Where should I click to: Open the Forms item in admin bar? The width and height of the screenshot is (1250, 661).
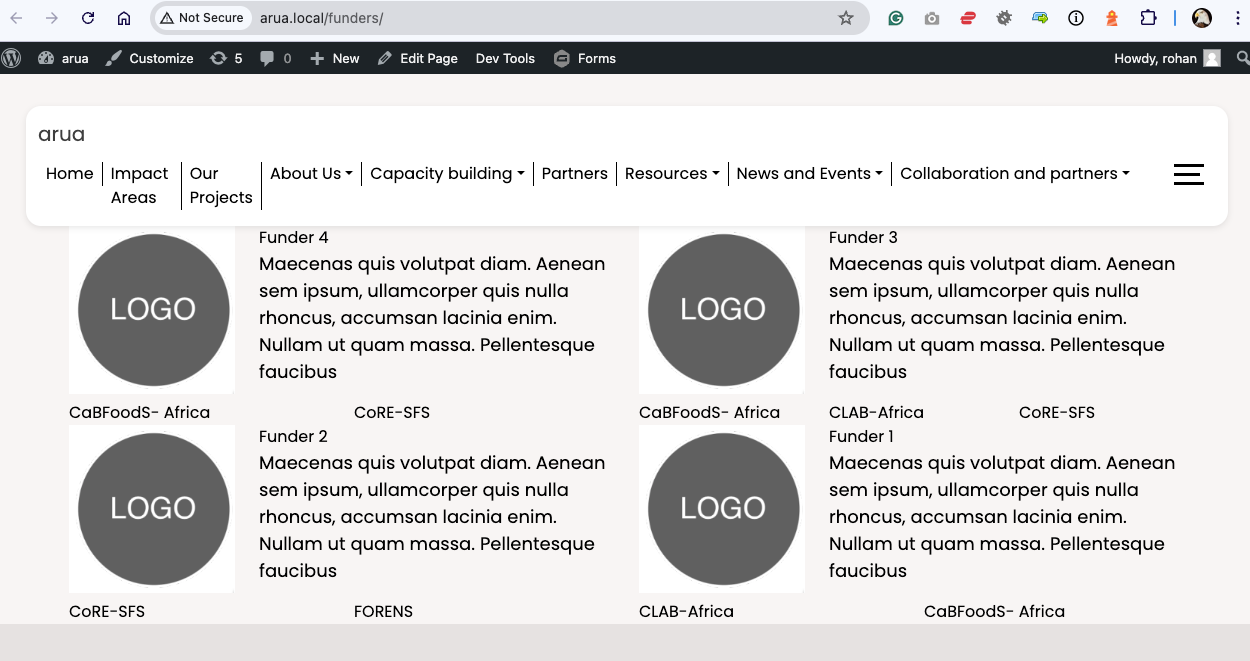[585, 58]
